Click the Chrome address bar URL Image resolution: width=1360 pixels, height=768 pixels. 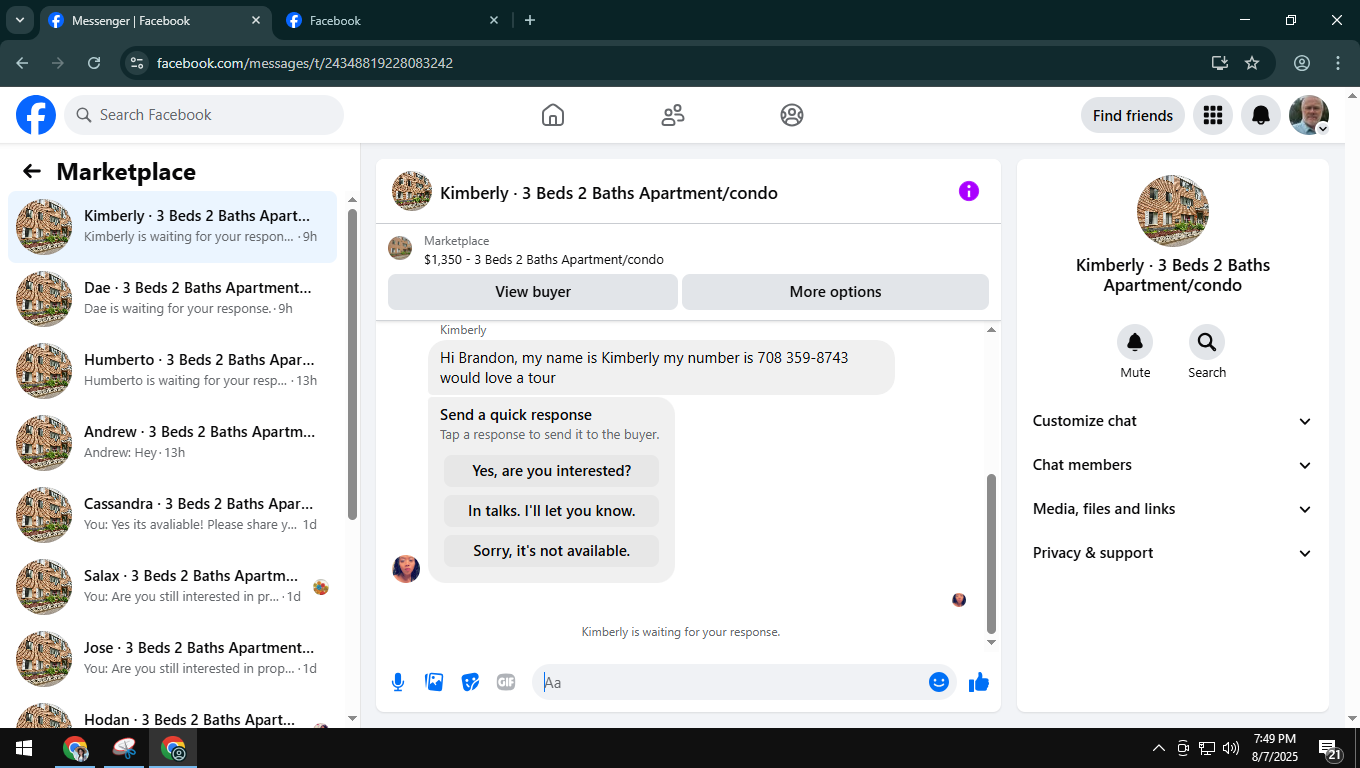305,63
